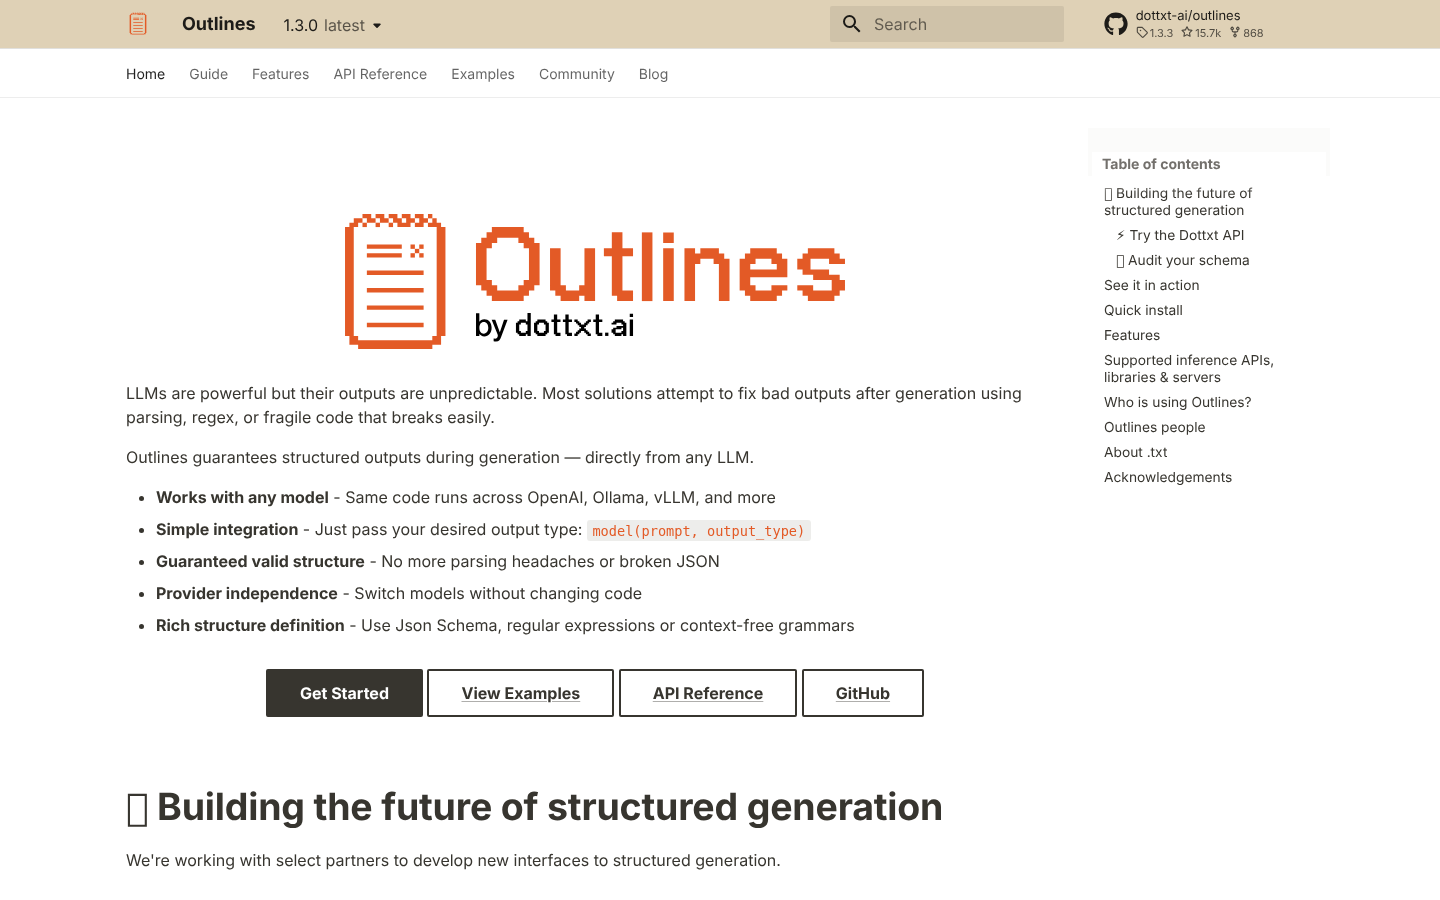Jump to See it in action section
The height and width of the screenshot is (900, 1440).
[1152, 285]
